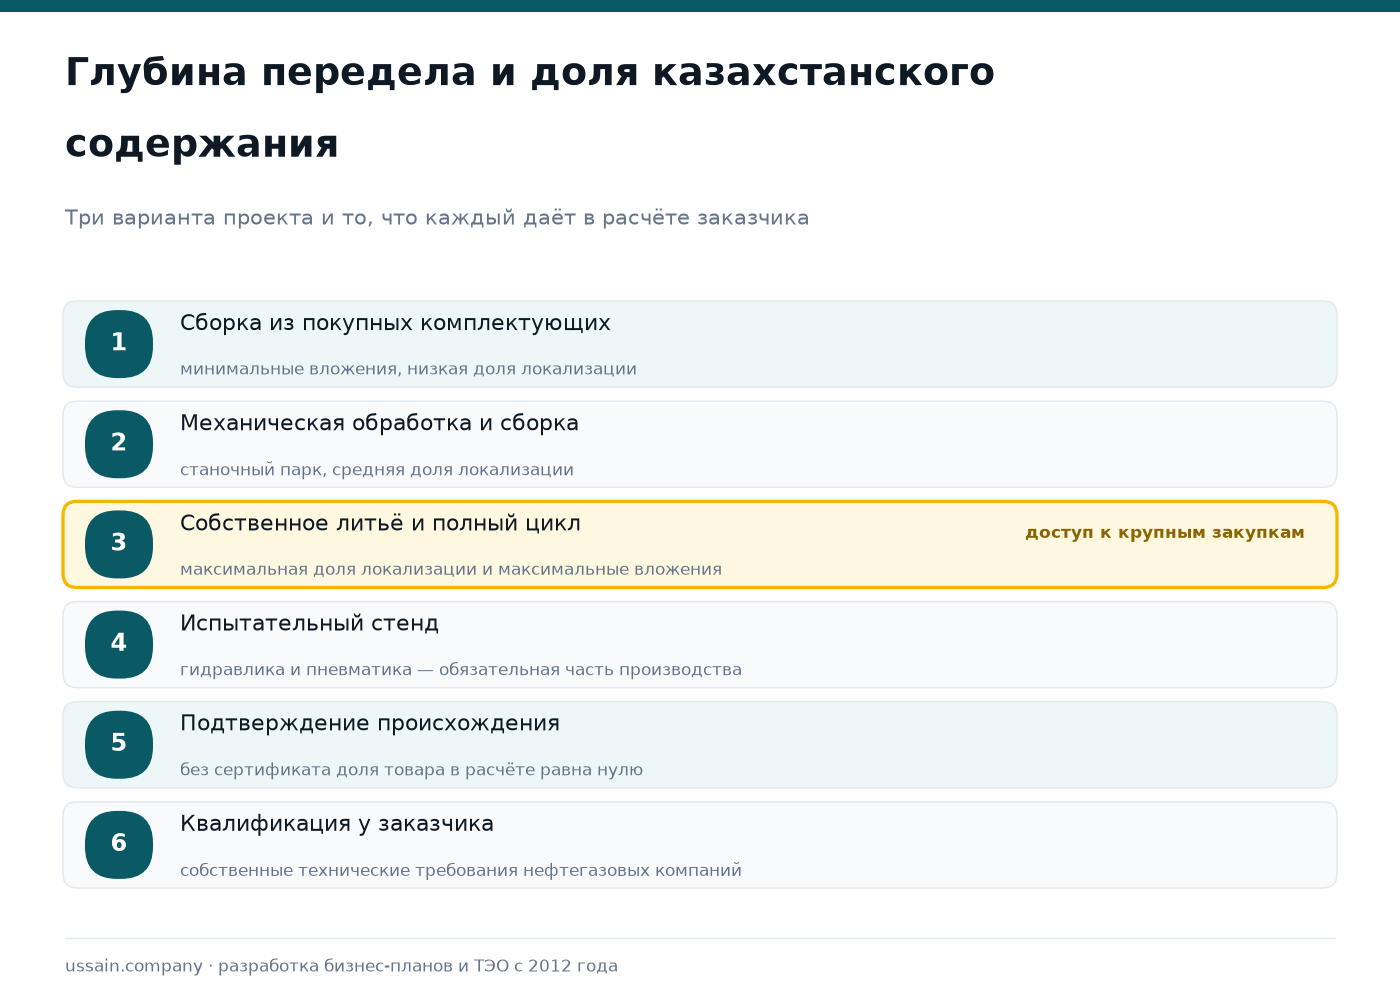Click "минимальные вложения, низкая доля локализации" text
1400x1000 pixels.
tap(408, 369)
